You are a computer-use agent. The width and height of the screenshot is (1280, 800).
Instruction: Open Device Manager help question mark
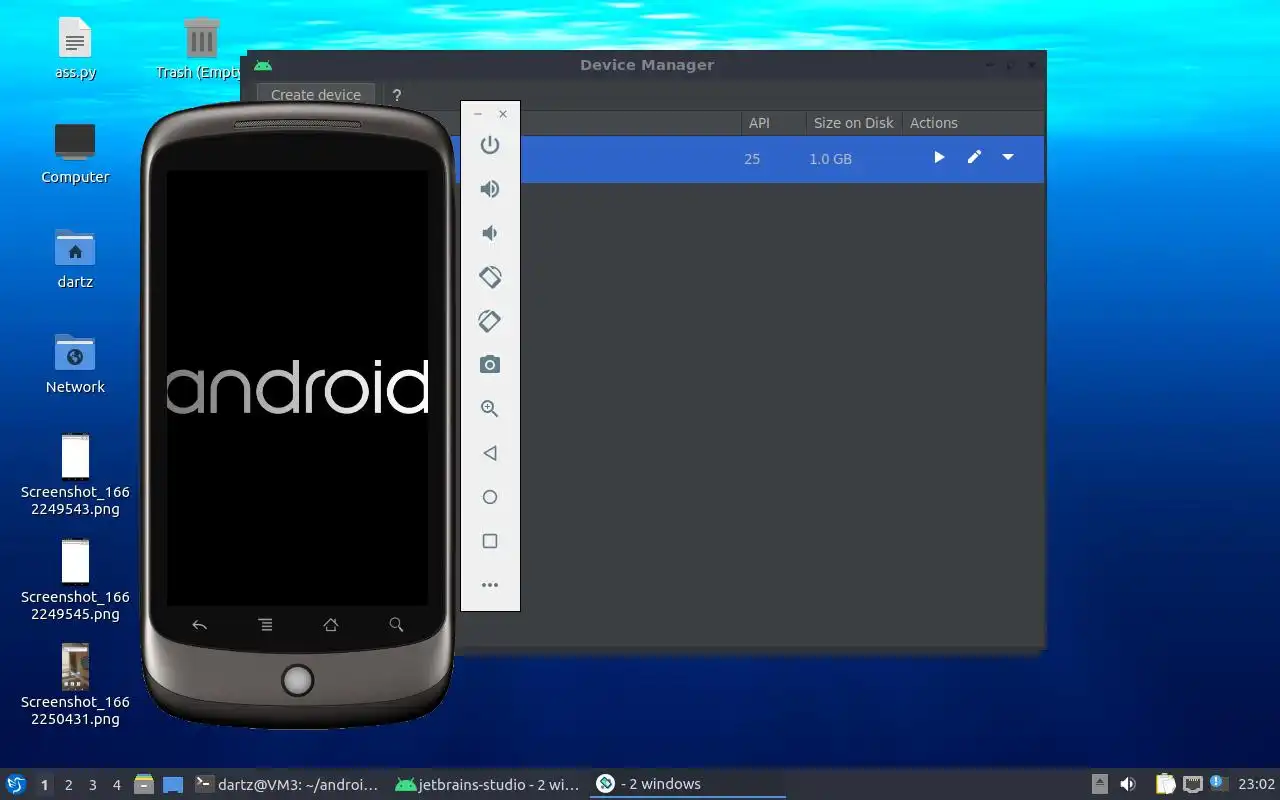click(397, 95)
